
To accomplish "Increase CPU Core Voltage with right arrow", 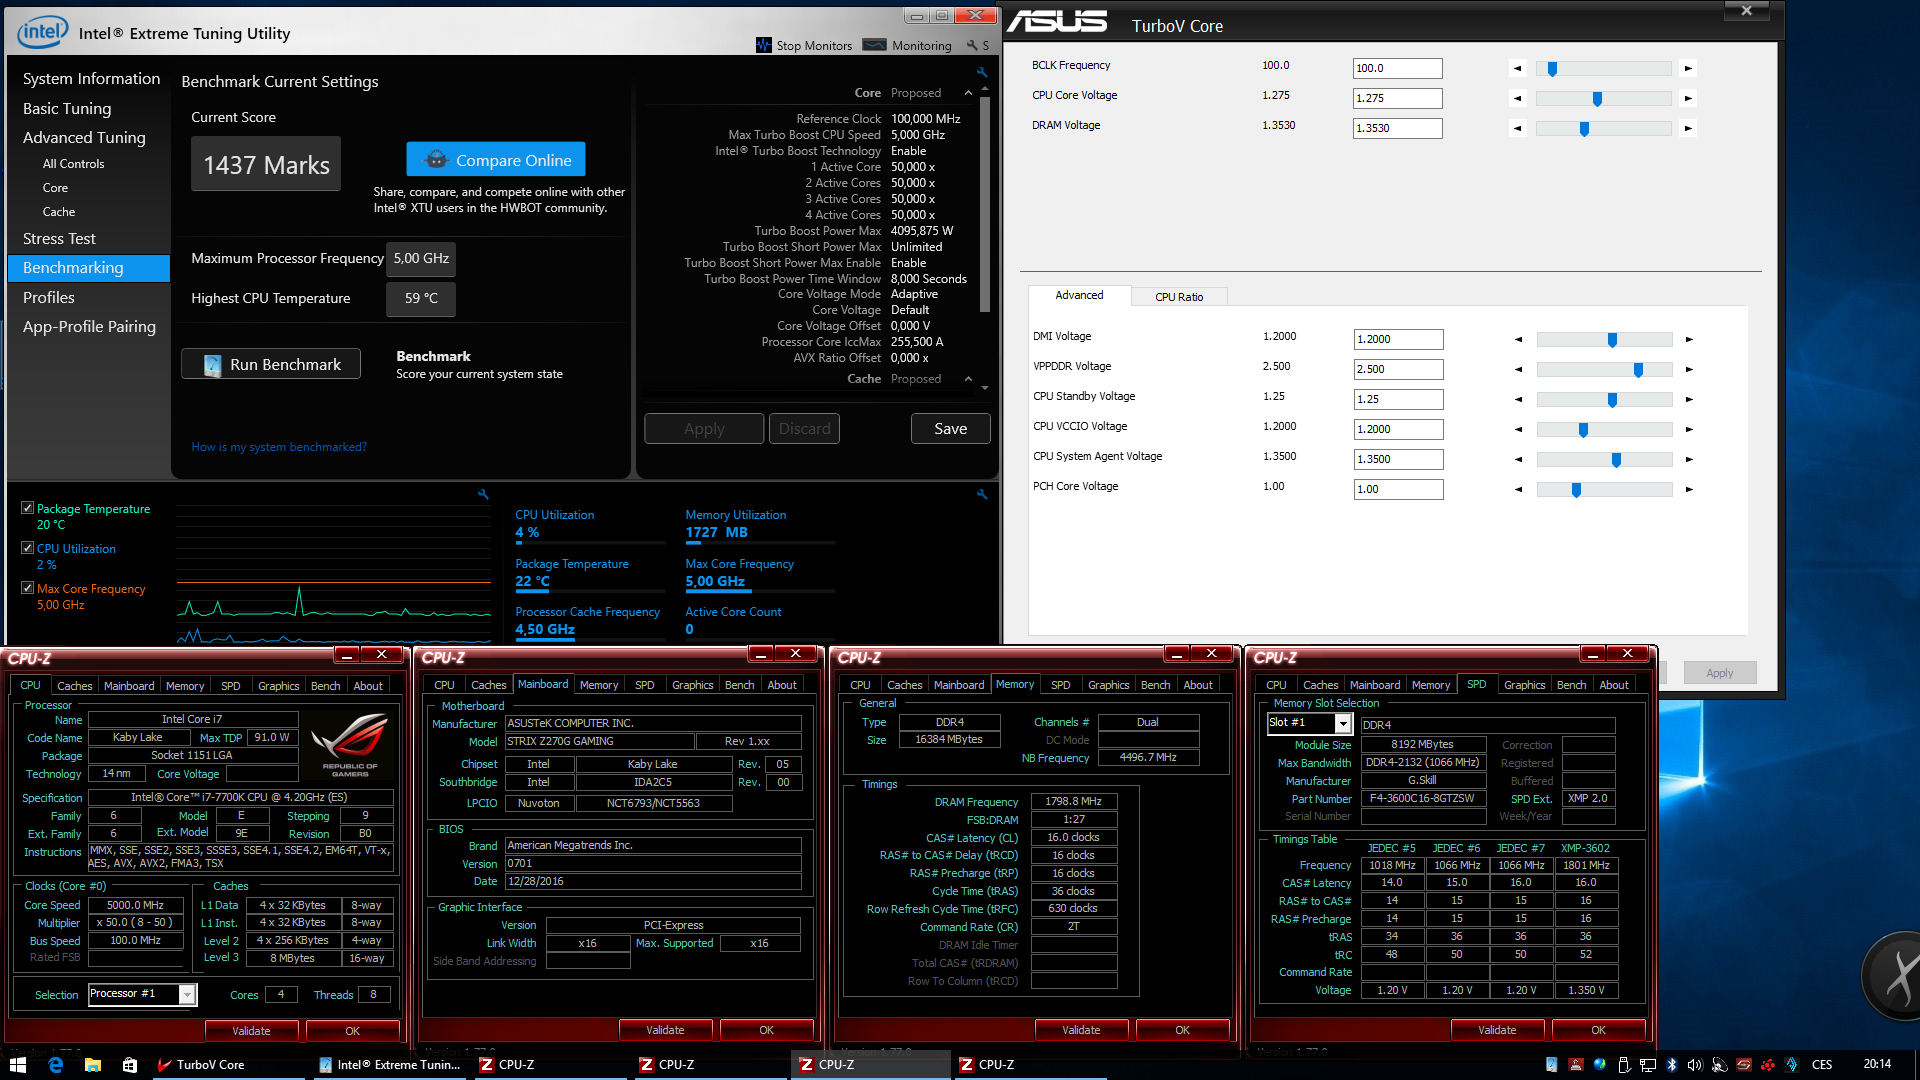I will [1688, 99].
